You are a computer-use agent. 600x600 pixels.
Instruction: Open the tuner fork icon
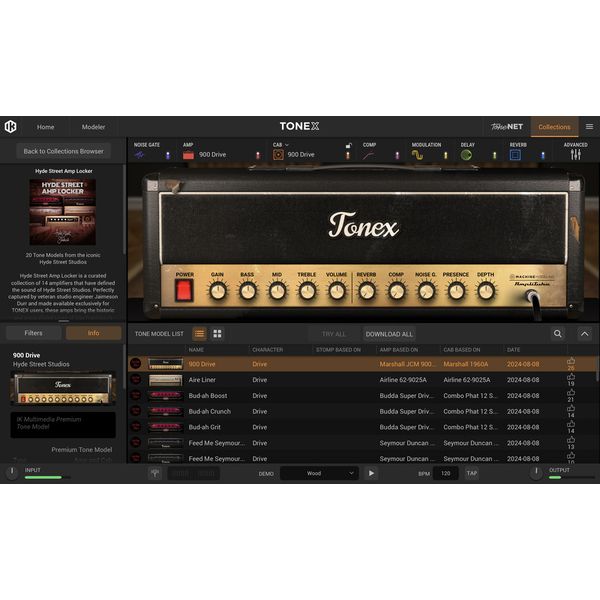click(x=155, y=473)
